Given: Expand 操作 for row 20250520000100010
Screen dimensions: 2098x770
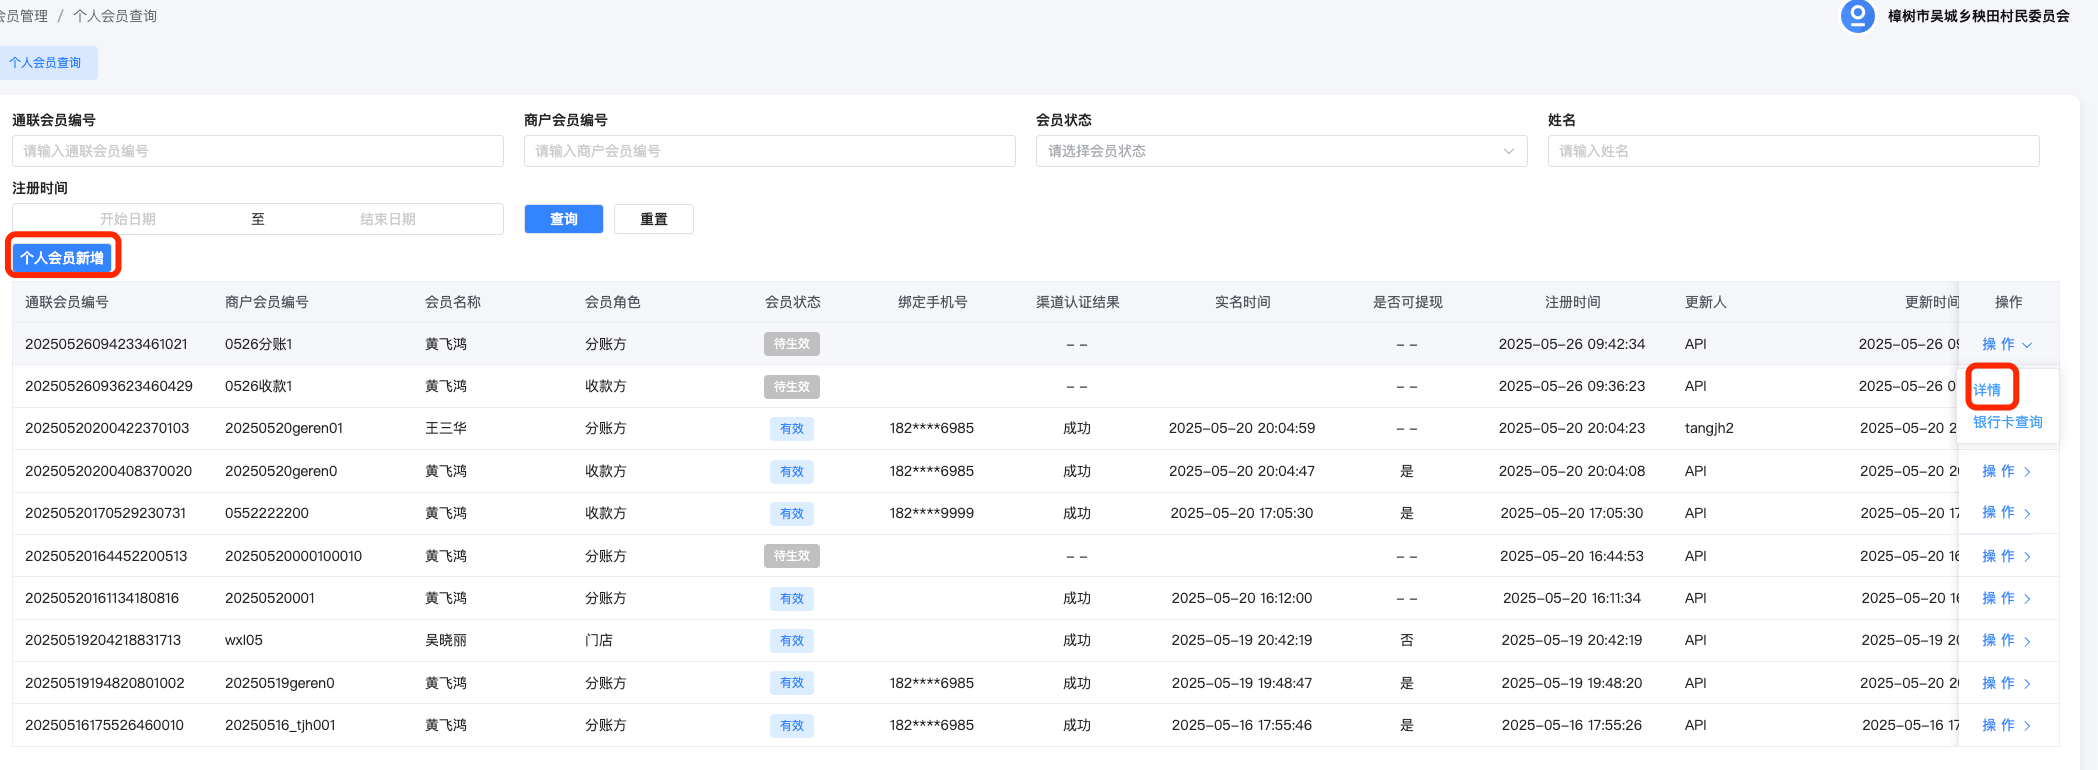Looking at the screenshot, I should [x=2007, y=556].
